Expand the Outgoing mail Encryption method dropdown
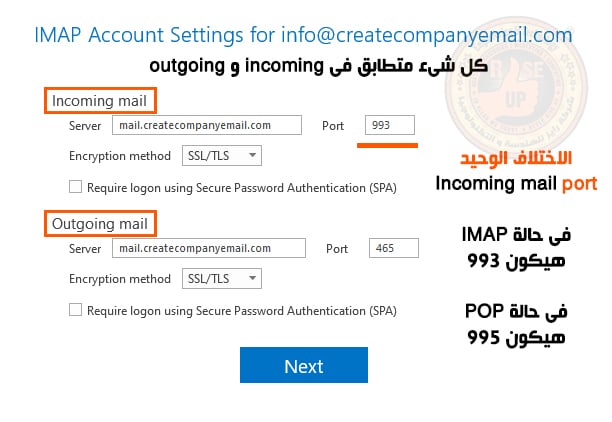The width and height of the screenshot is (612, 422). [x=222, y=279]
